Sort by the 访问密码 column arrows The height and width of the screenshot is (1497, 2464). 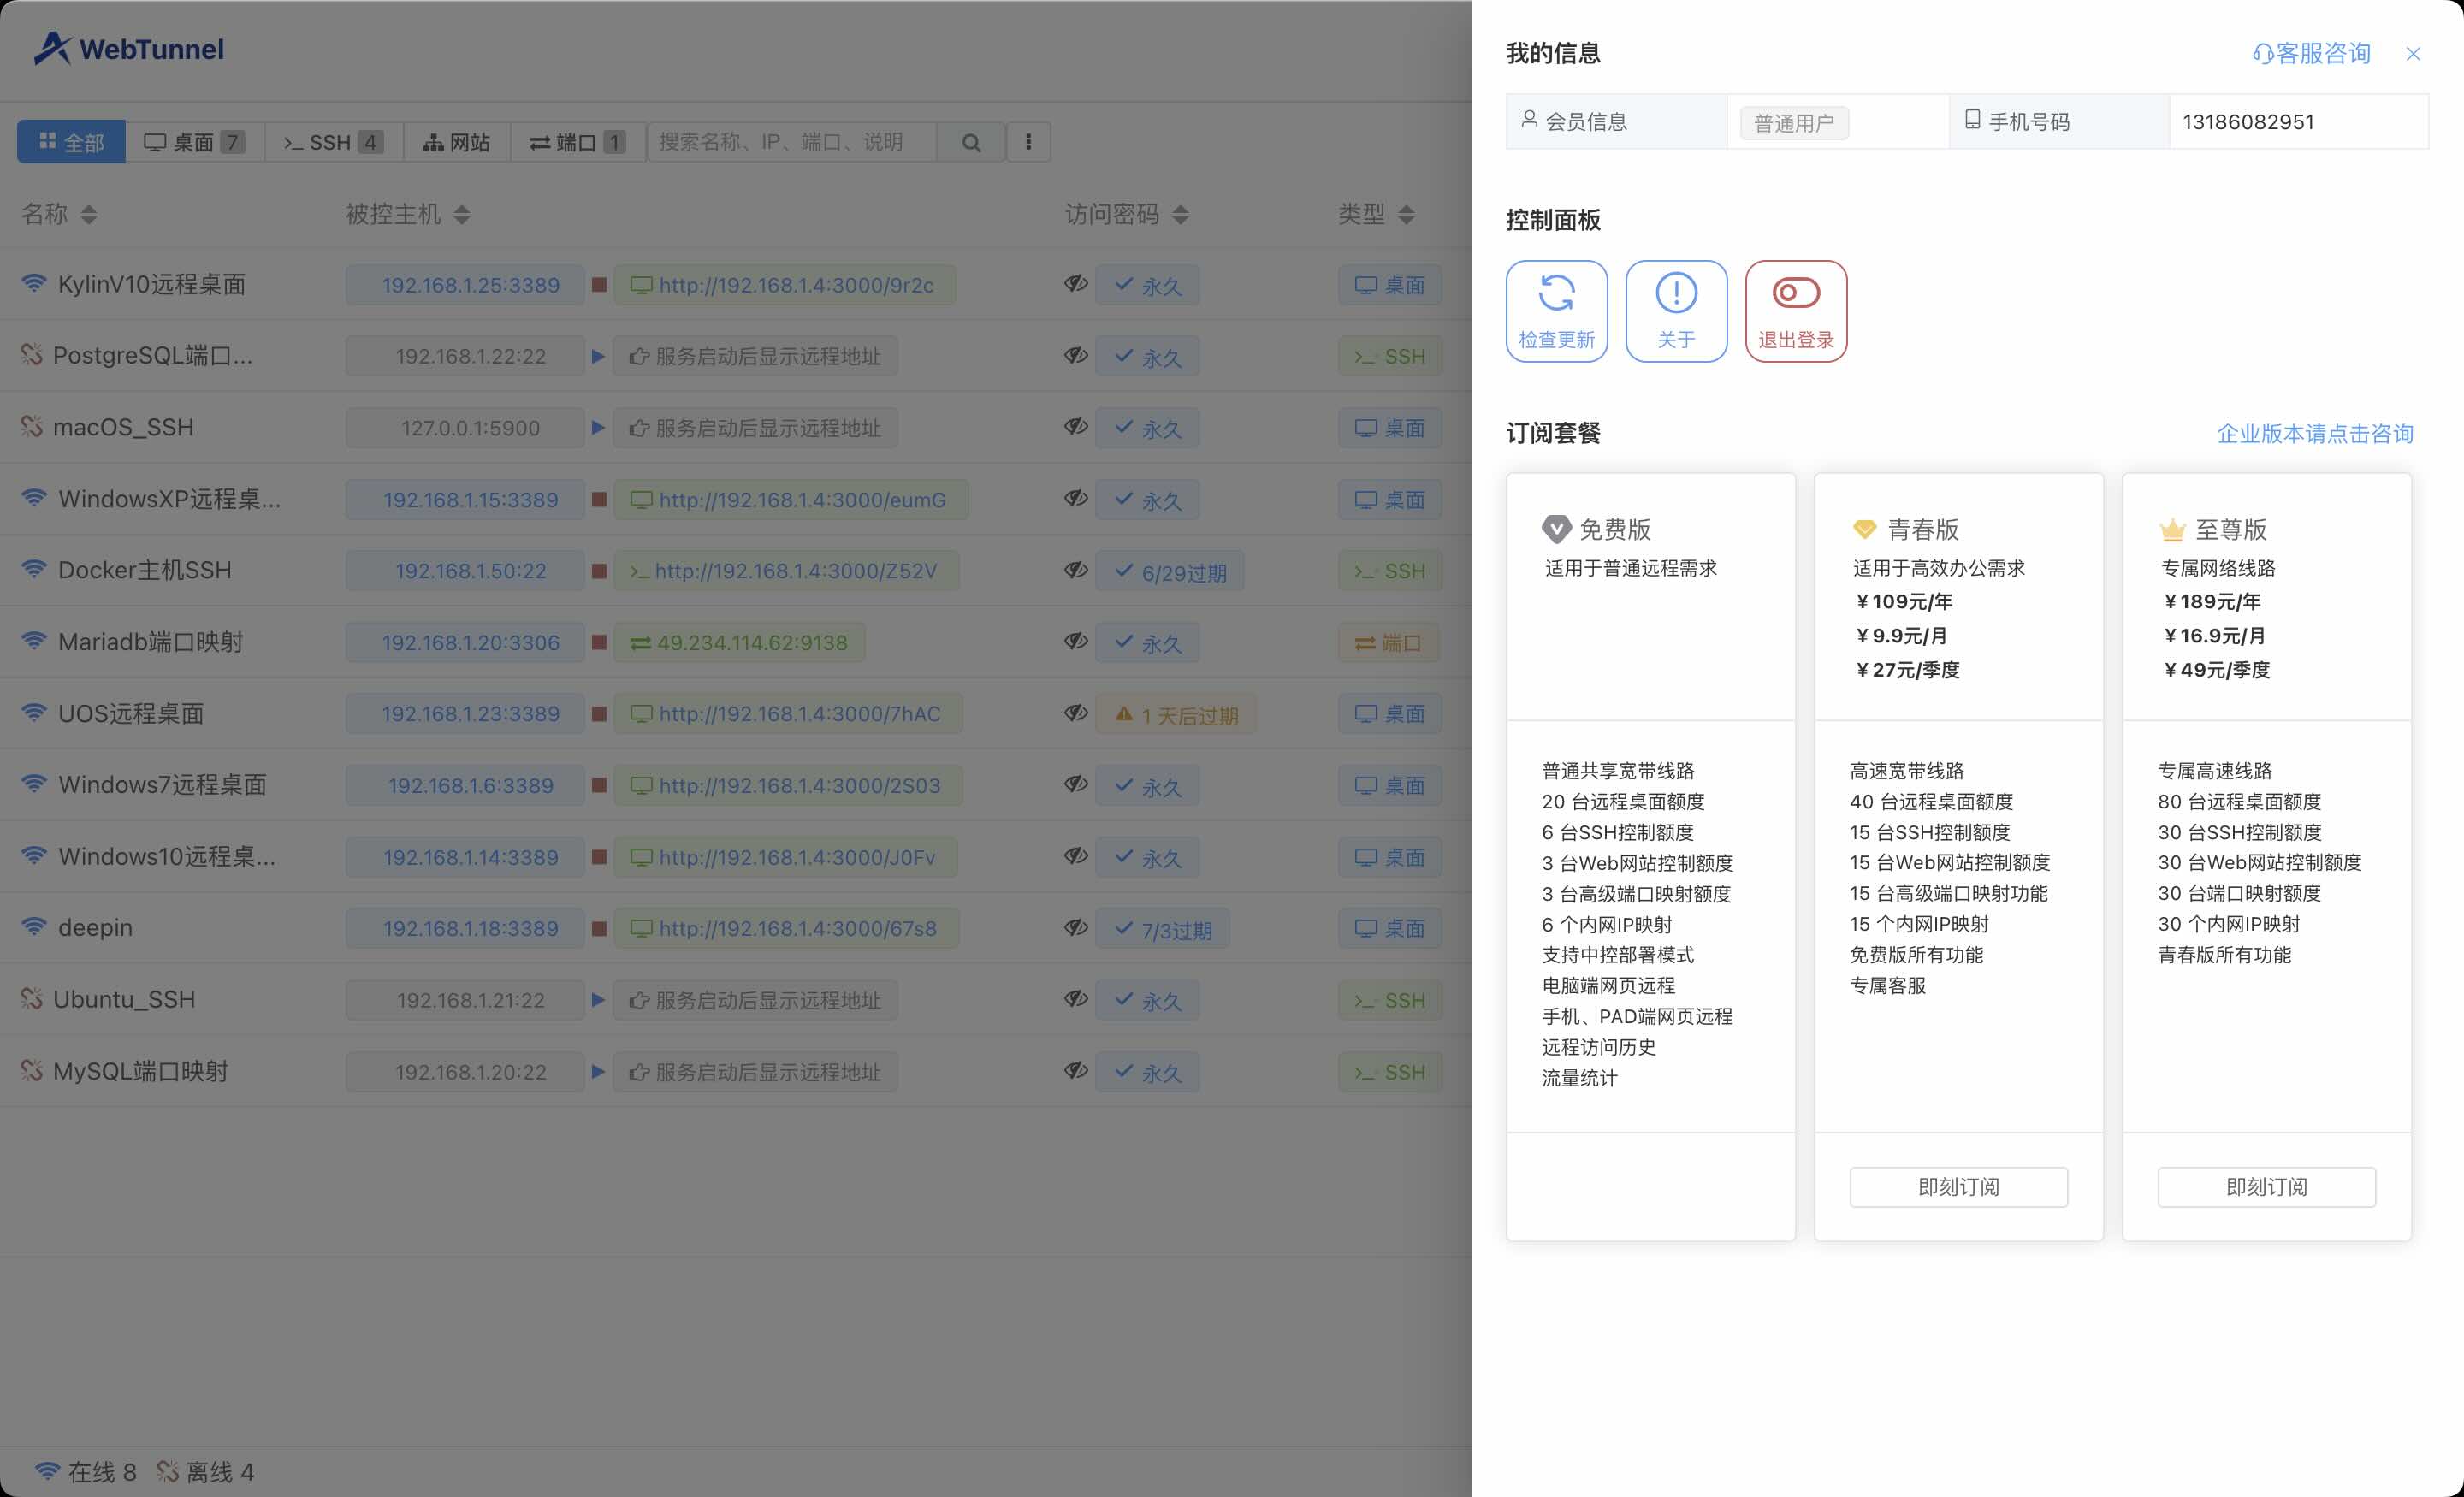[x=1180, y=214]
